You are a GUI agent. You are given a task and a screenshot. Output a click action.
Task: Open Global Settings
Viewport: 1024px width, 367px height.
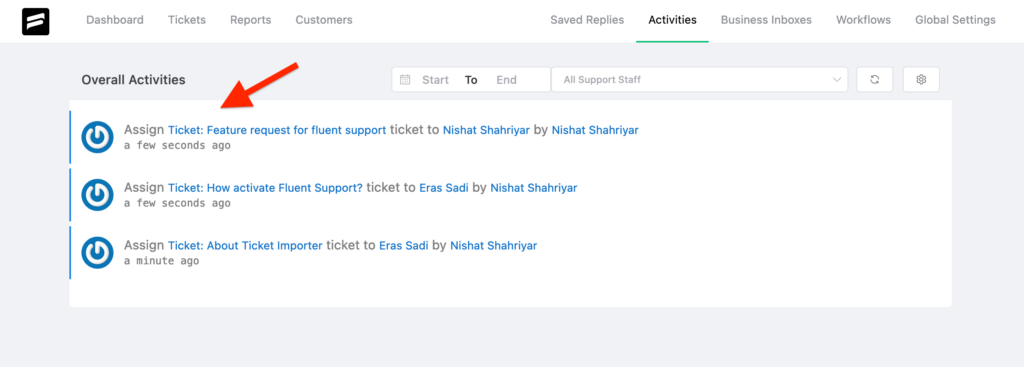point(955,20)
